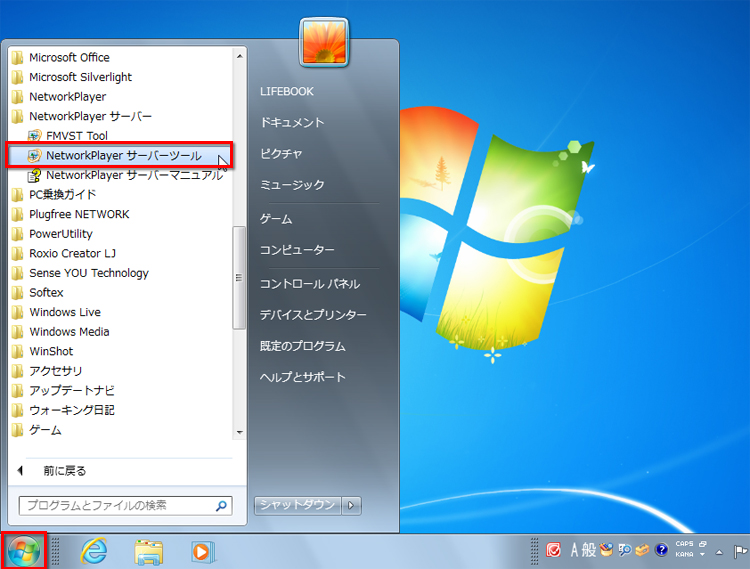Launch Internet Explorer from the taskbar
Screen dimensions: 750x569
94,551
